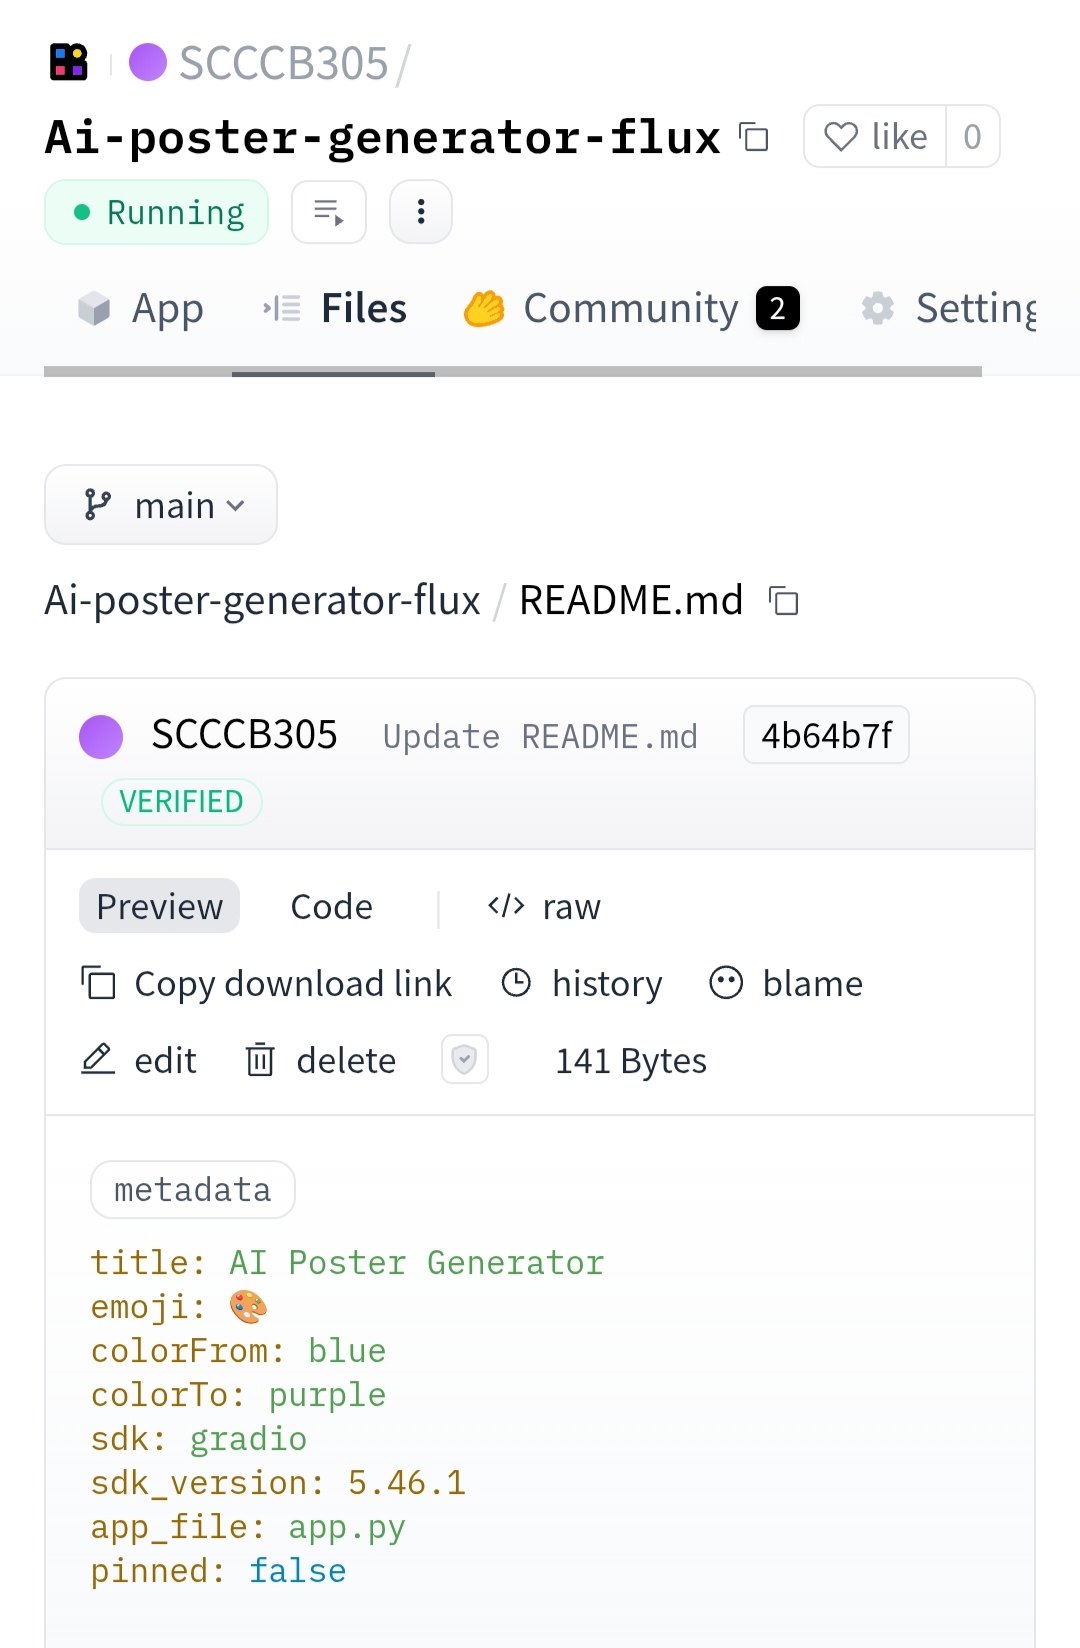1080x1648 pixels.
Task: Open the Update README.md commit message
Action: 540,737
